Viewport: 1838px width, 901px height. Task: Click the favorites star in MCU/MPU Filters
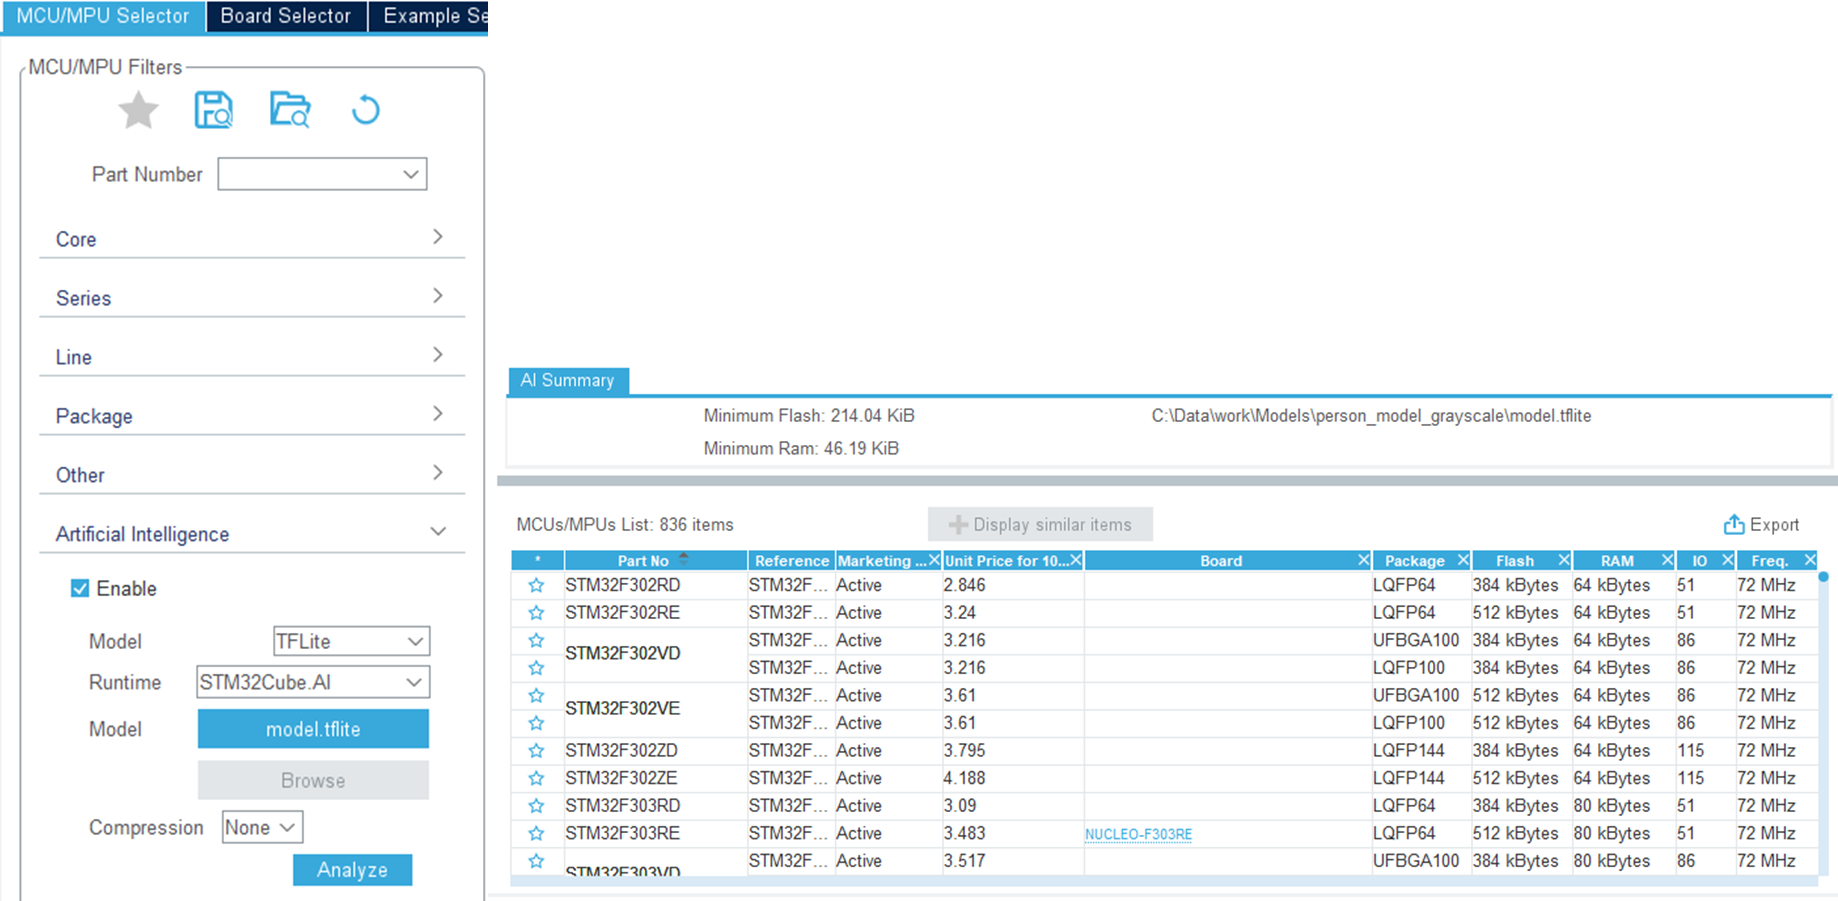click(x=138, y=110)
